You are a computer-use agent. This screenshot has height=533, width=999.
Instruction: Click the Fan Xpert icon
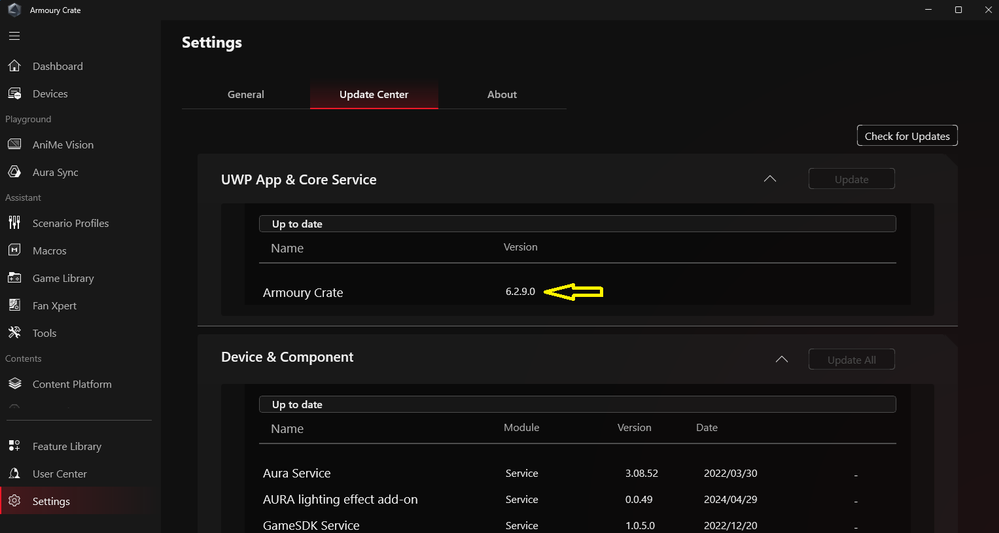15,305
